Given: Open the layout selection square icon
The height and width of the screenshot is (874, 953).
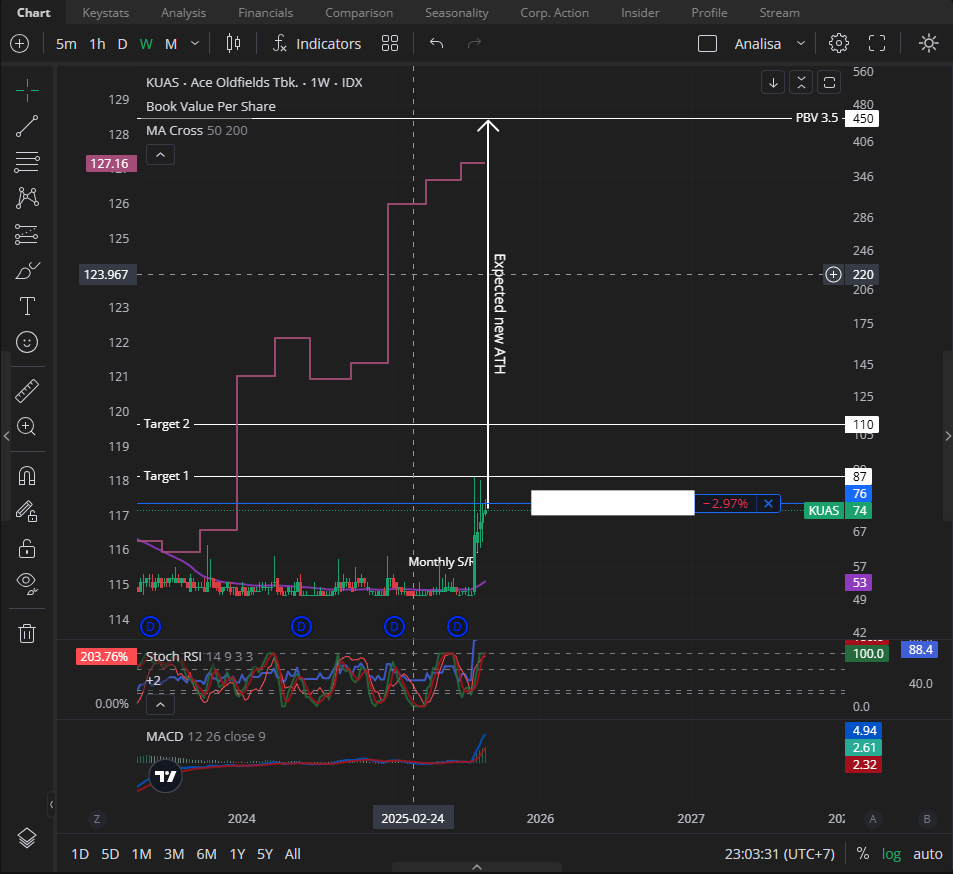Looking at the screenshot, I should tap(707, 44).
